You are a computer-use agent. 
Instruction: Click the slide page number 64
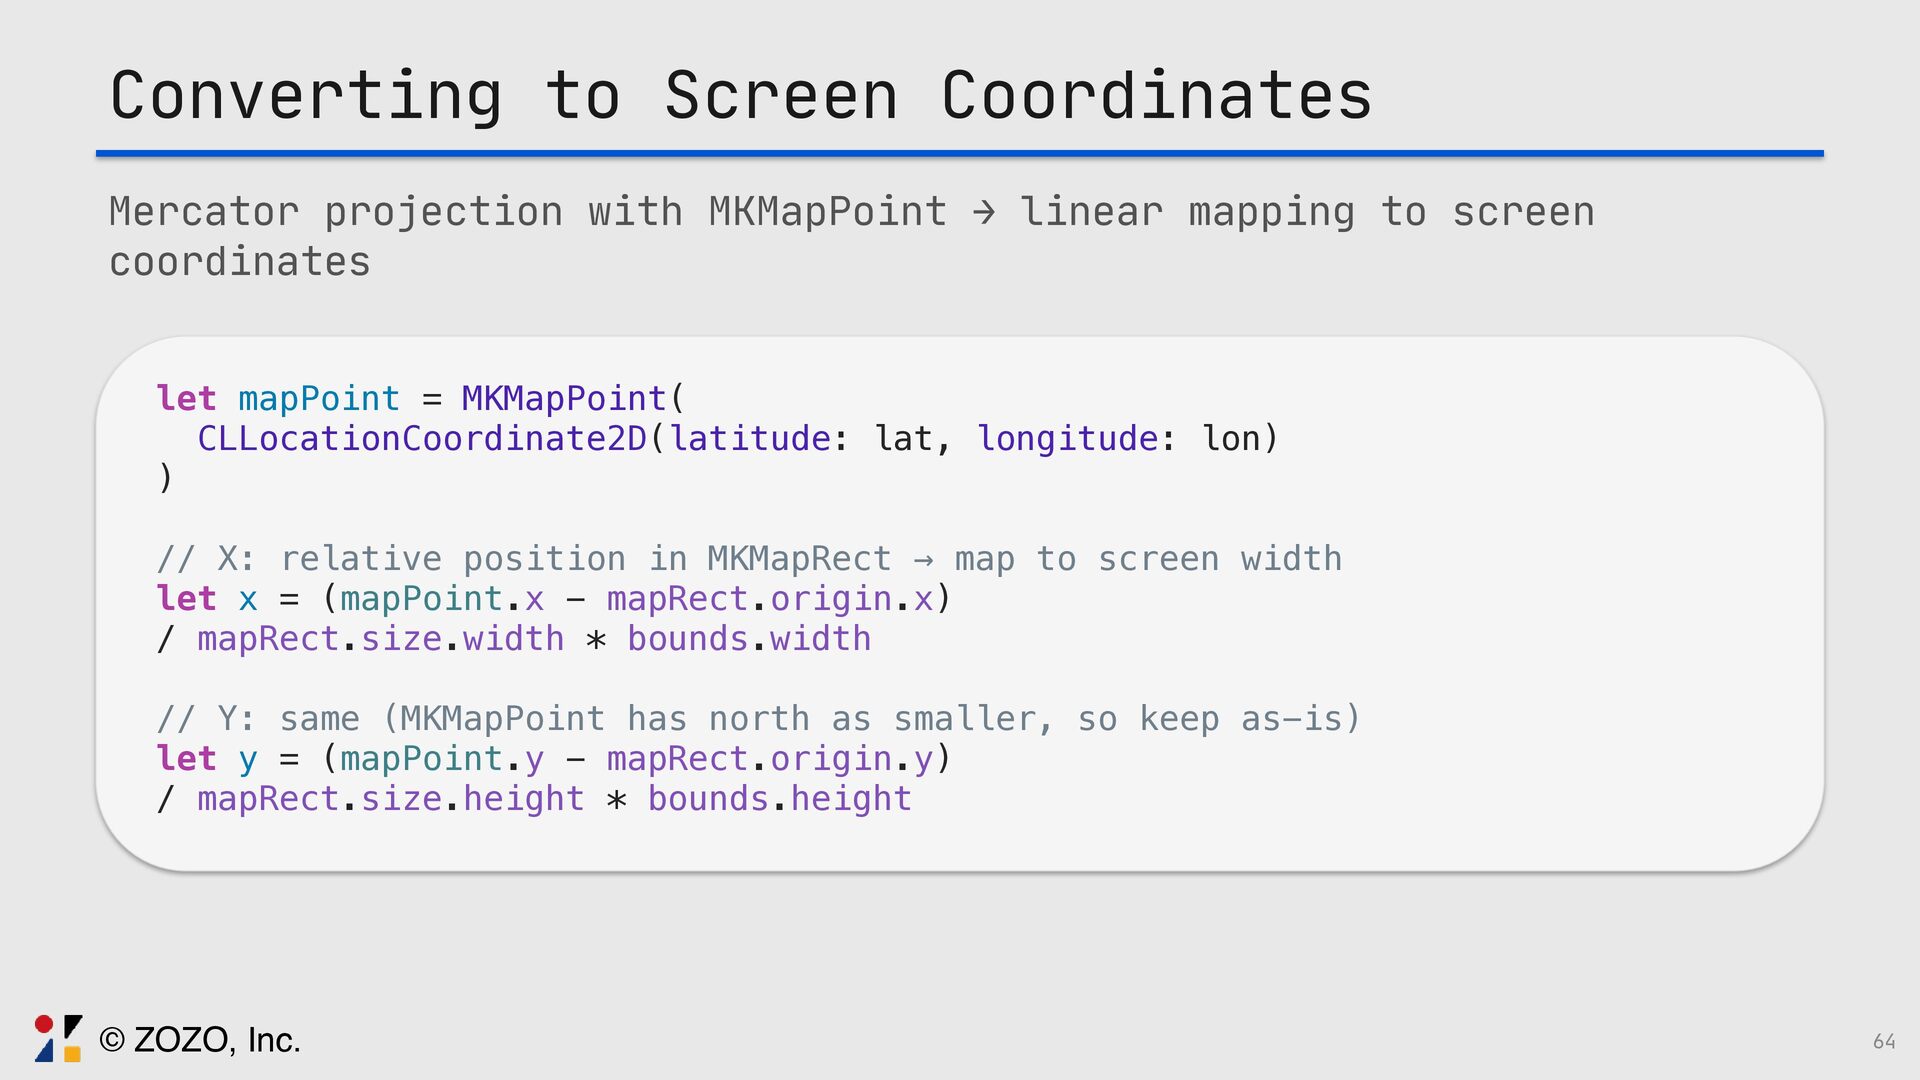pyautogui.click(x=1884, y=1042)
